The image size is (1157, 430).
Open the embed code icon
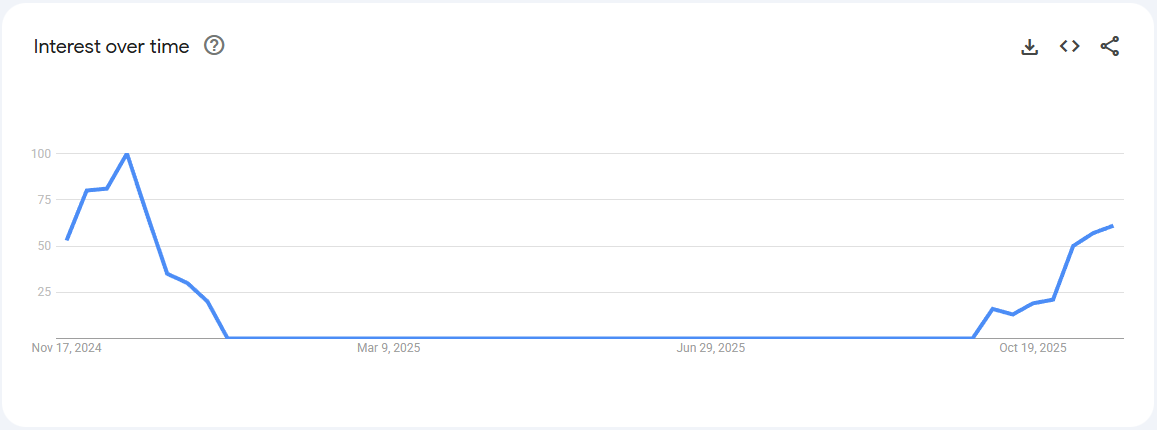(x=1070, y=46)
